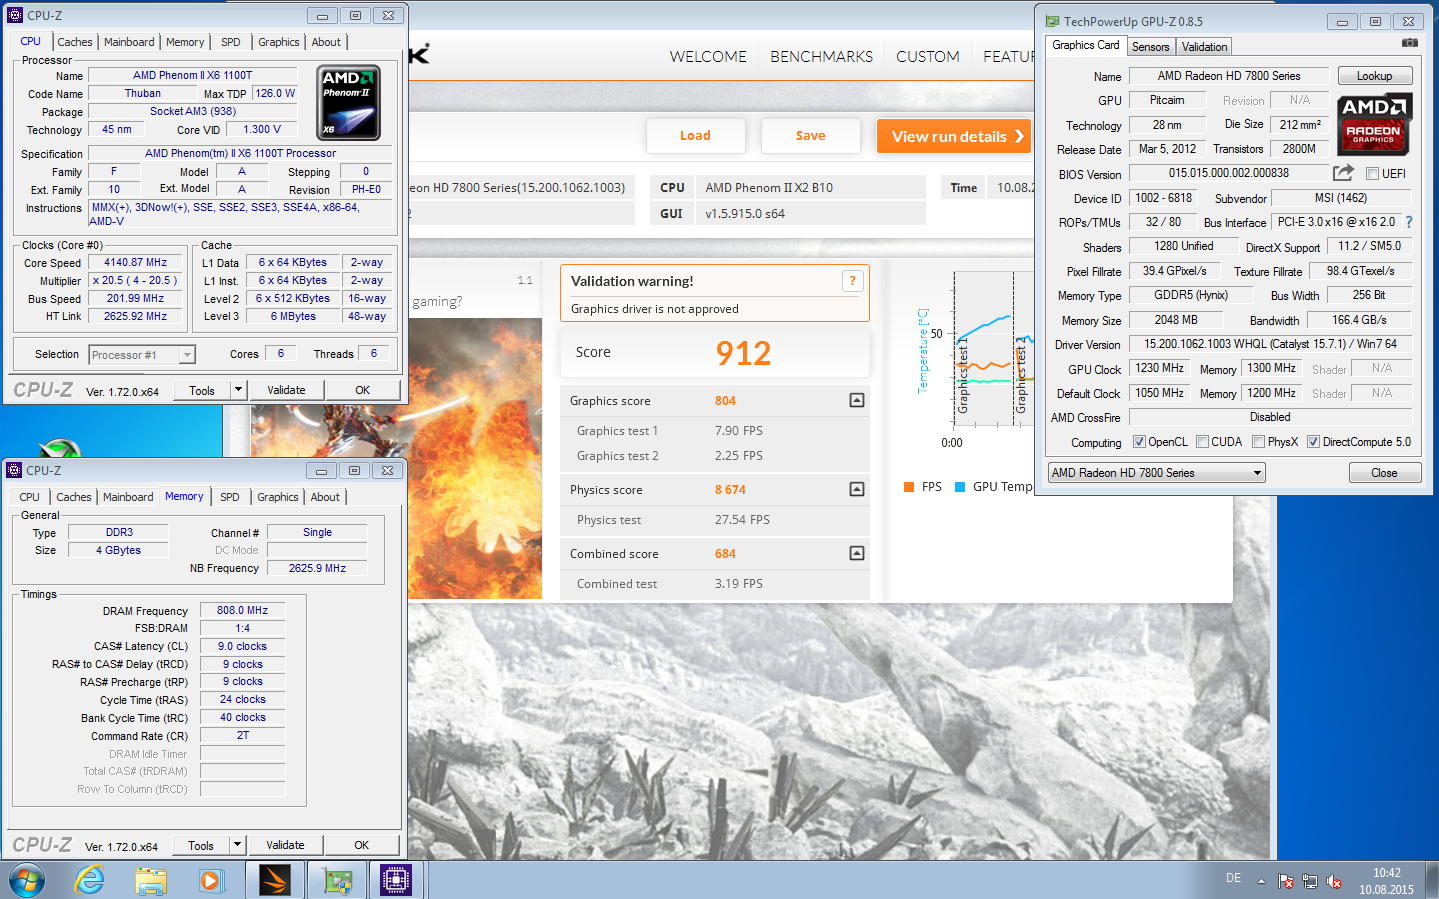Click the Load button in 3DMark
1439x899 pixels.
click(x=695, y=136)
